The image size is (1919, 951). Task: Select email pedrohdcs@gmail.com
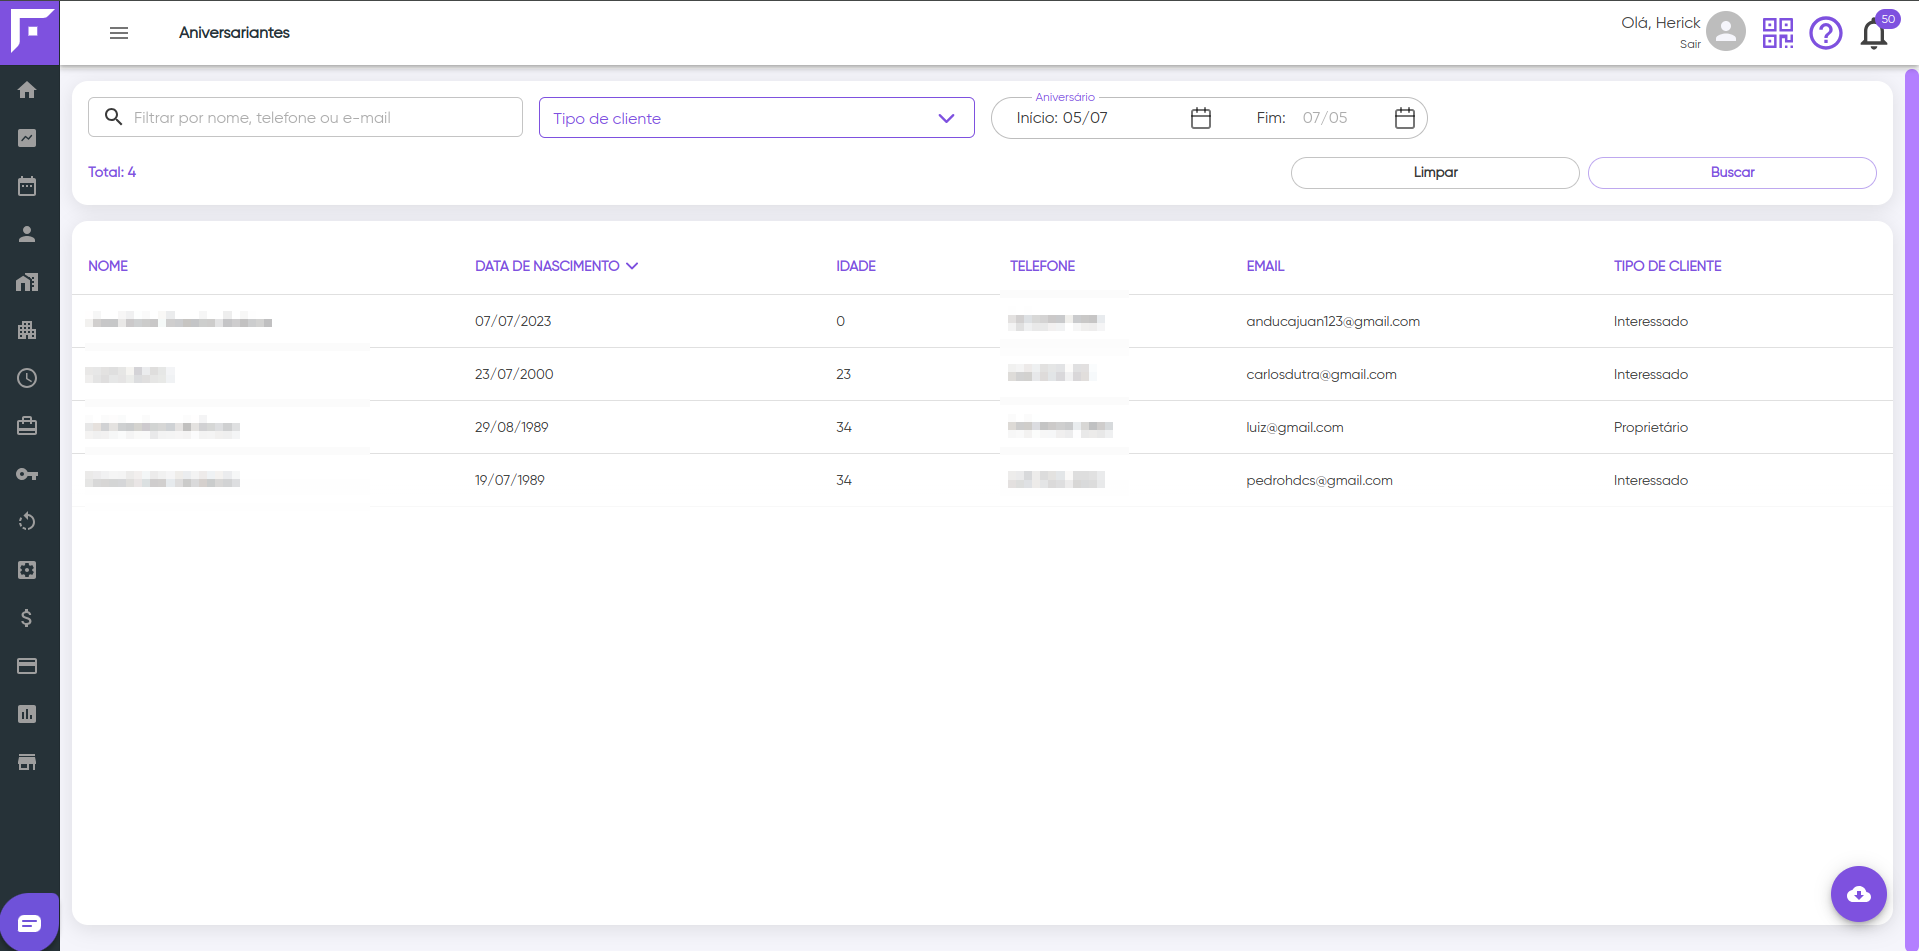tap(1319, 480)
